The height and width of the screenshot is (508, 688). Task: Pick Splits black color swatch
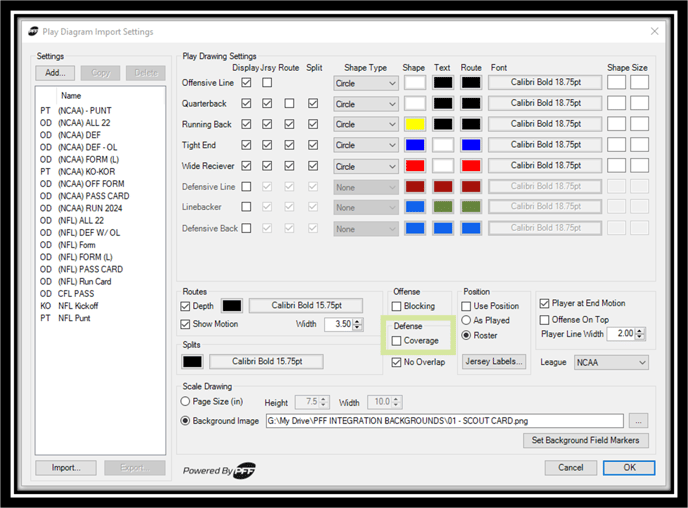pos(192,362)
